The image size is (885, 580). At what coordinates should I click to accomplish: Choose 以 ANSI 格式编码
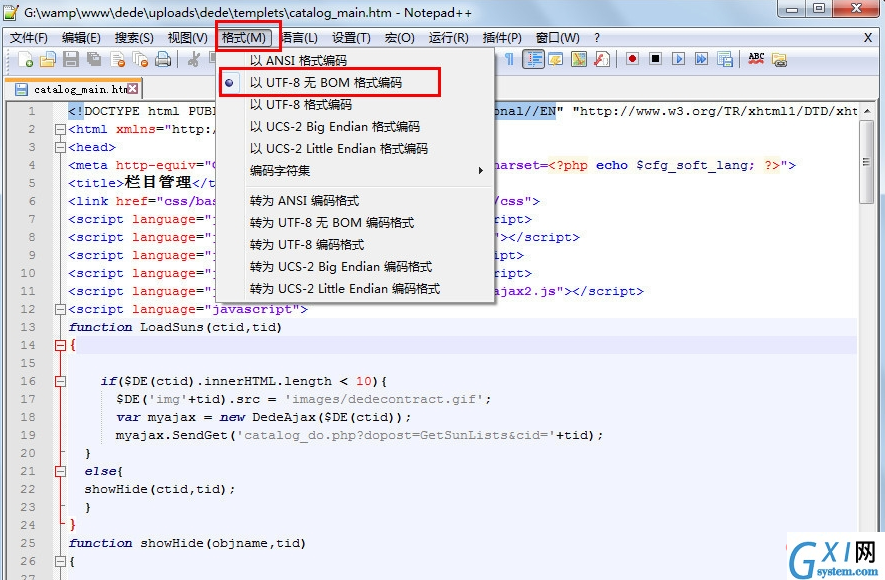click(x=354, y=60)
